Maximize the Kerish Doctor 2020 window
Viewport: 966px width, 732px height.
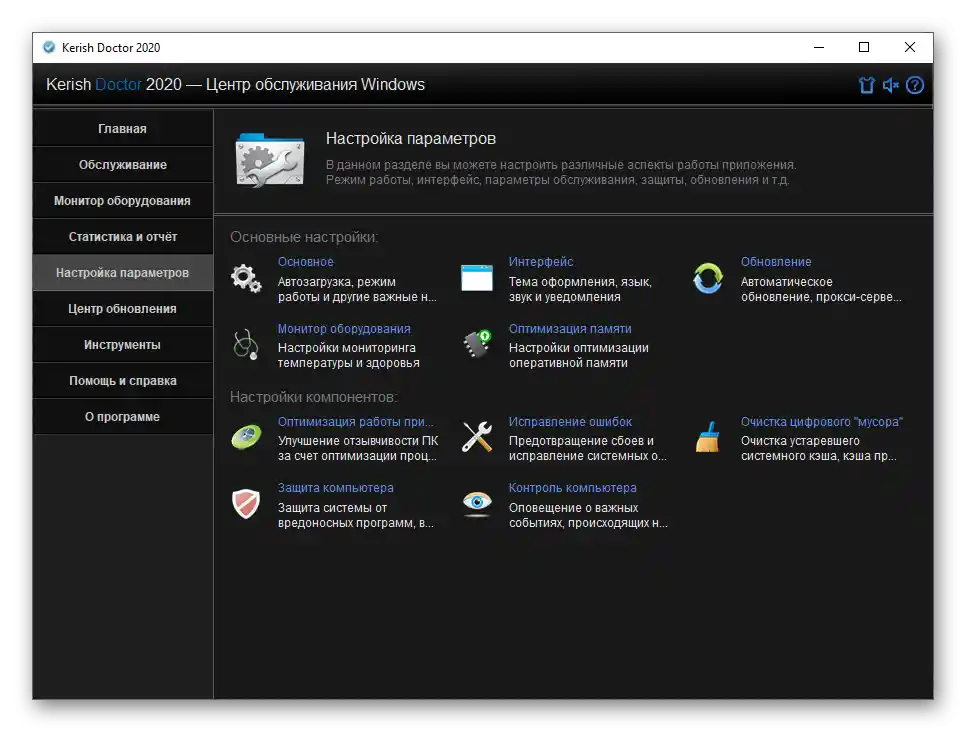(x=864, y=47)
